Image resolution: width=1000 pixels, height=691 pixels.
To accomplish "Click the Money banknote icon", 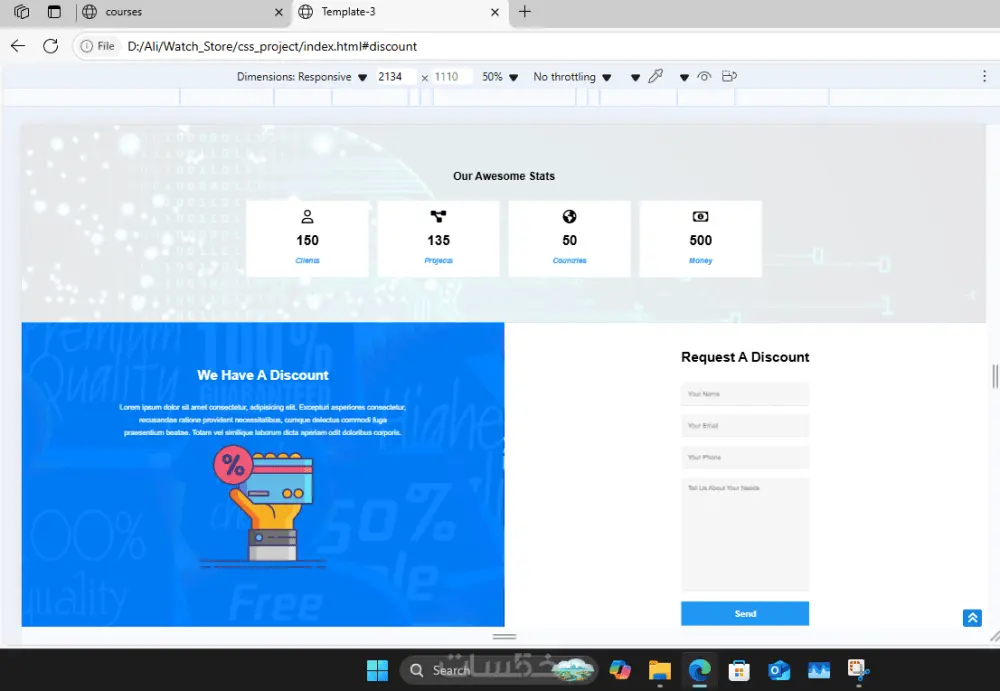I will [700, 217].
